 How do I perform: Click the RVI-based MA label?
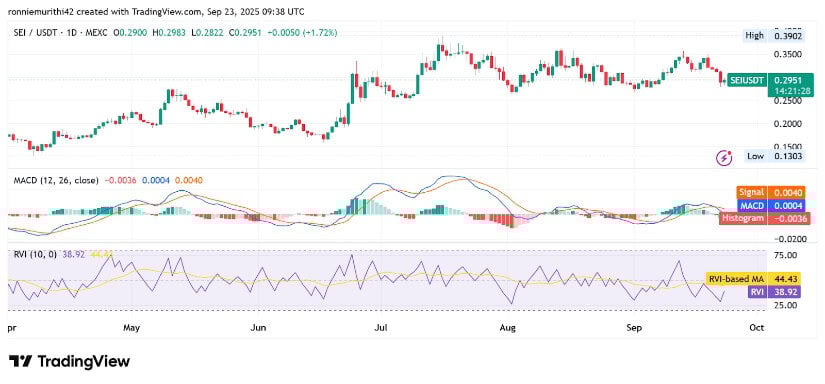click(x=736, y=279)
